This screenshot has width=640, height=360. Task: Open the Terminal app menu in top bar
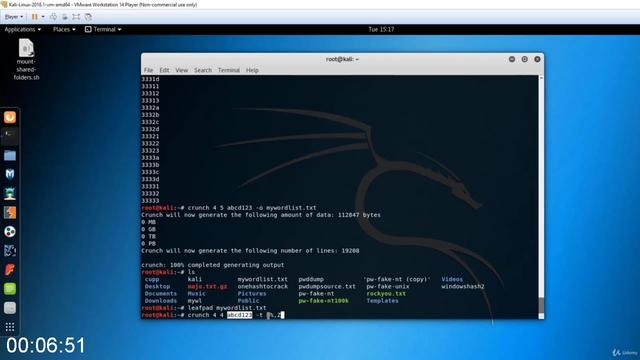tap(103, 29)
